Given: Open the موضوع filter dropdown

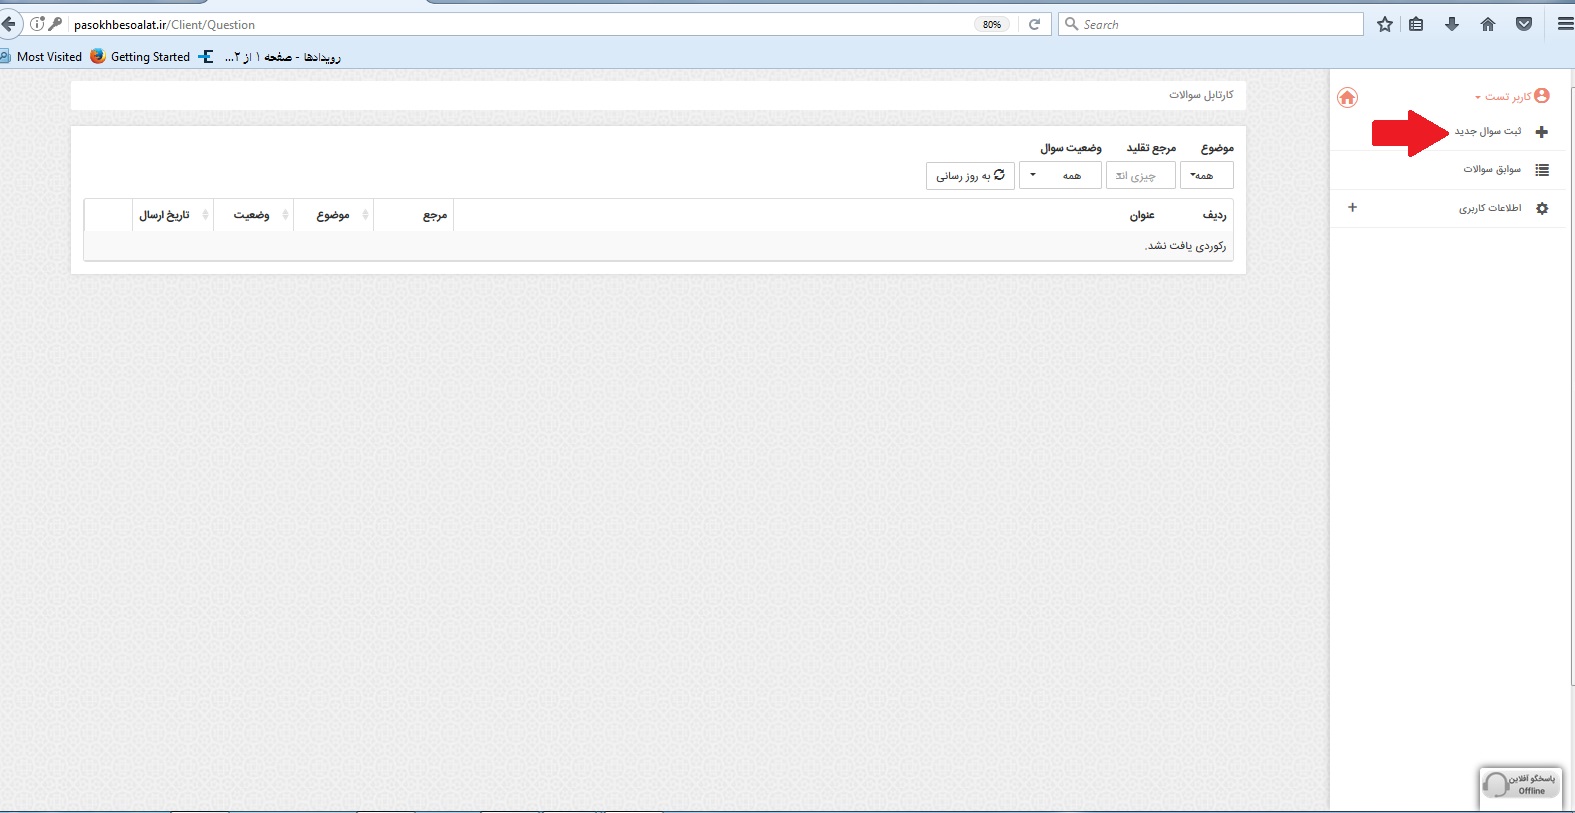Looking at the screenshot, I should [x=1206, y=176].
